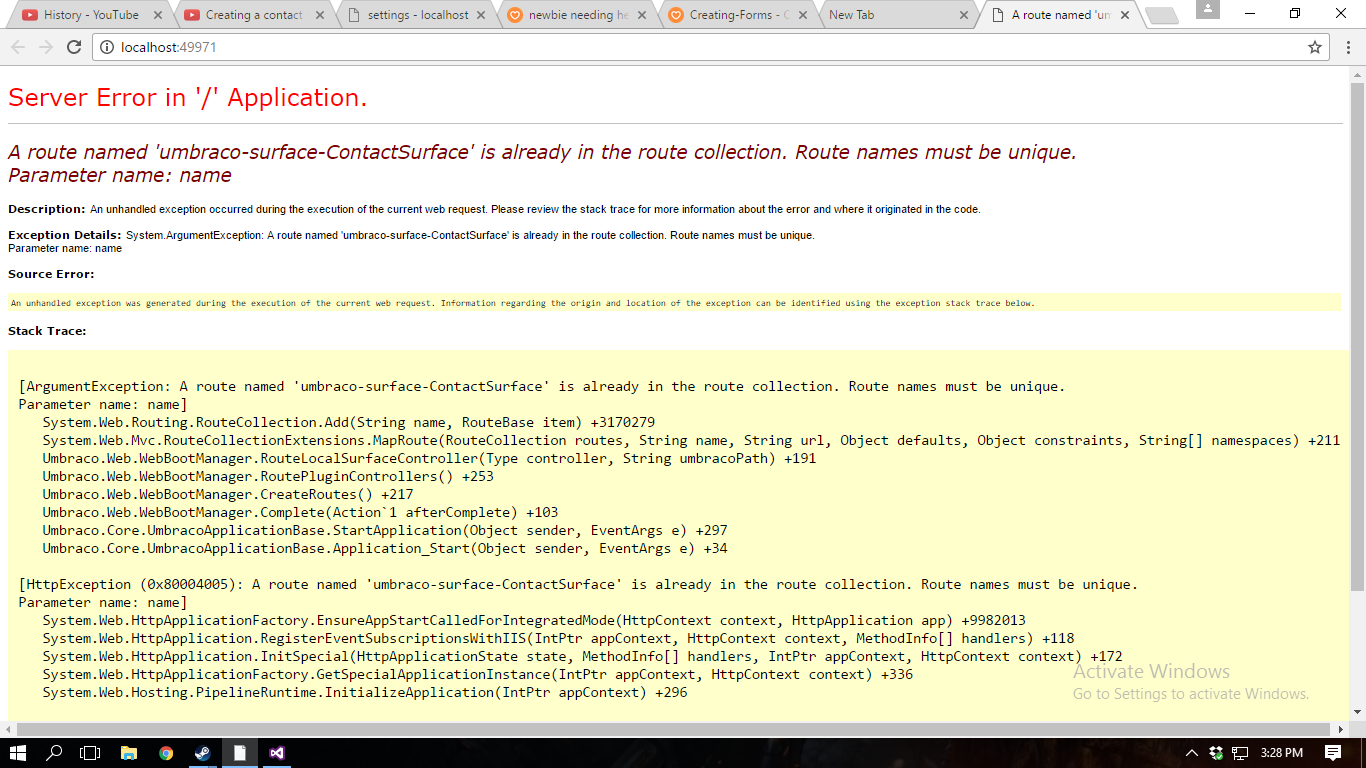
Task: Click the browser back arrow
Action: [x=18, y=47]
